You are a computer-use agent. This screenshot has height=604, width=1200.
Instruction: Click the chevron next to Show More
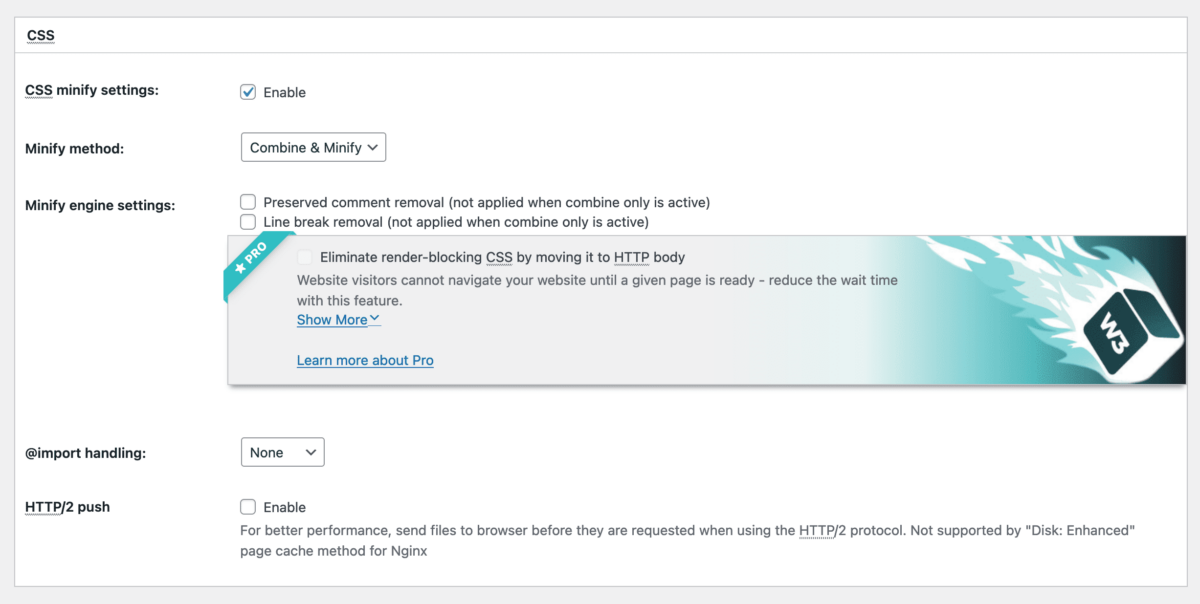(374, 319)
